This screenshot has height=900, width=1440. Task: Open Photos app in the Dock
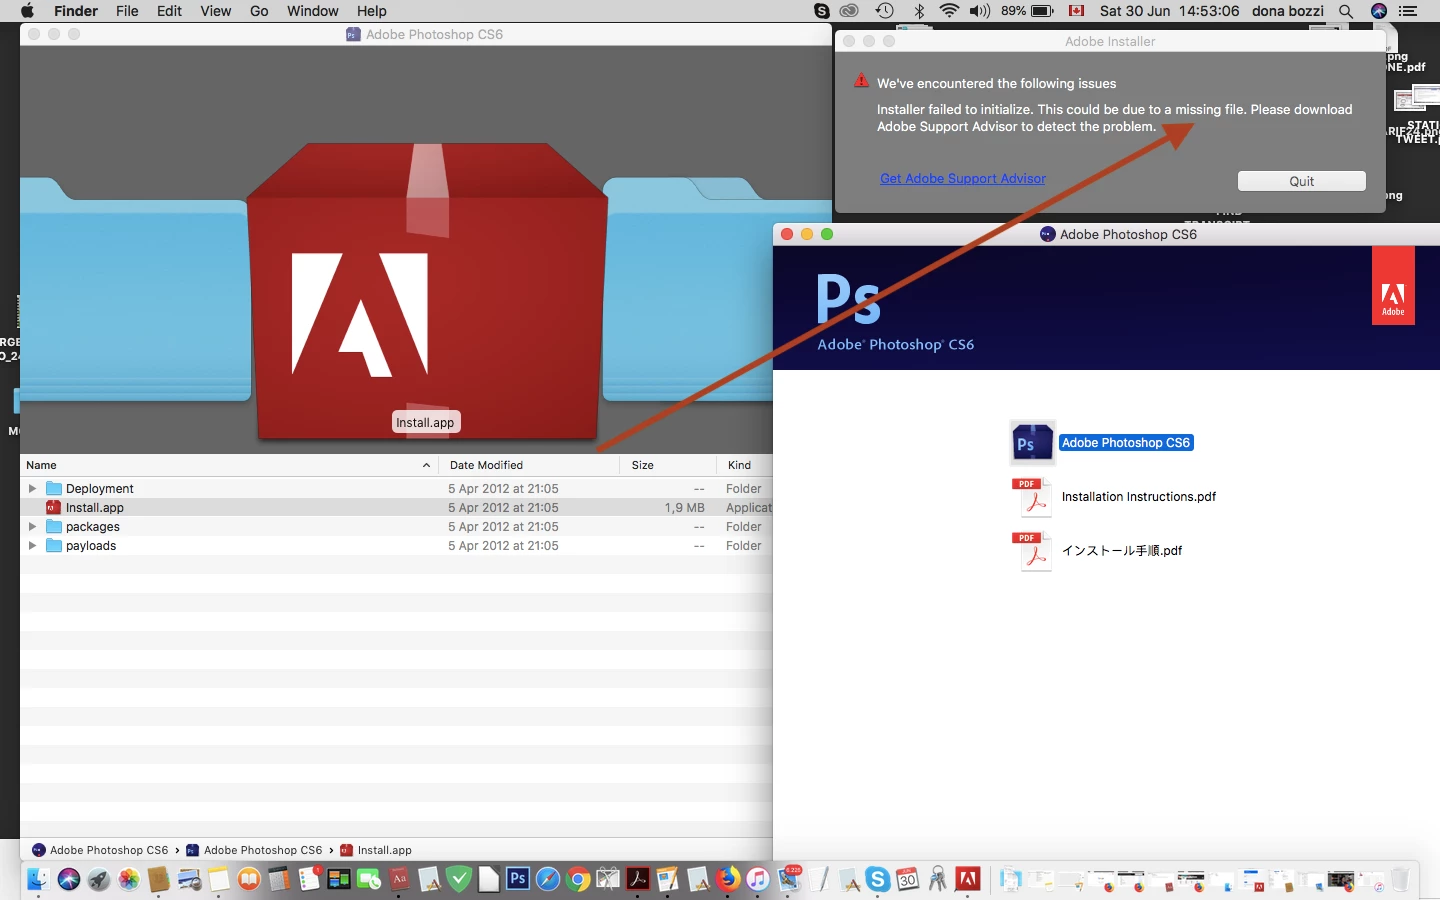[x=129, y=879]
